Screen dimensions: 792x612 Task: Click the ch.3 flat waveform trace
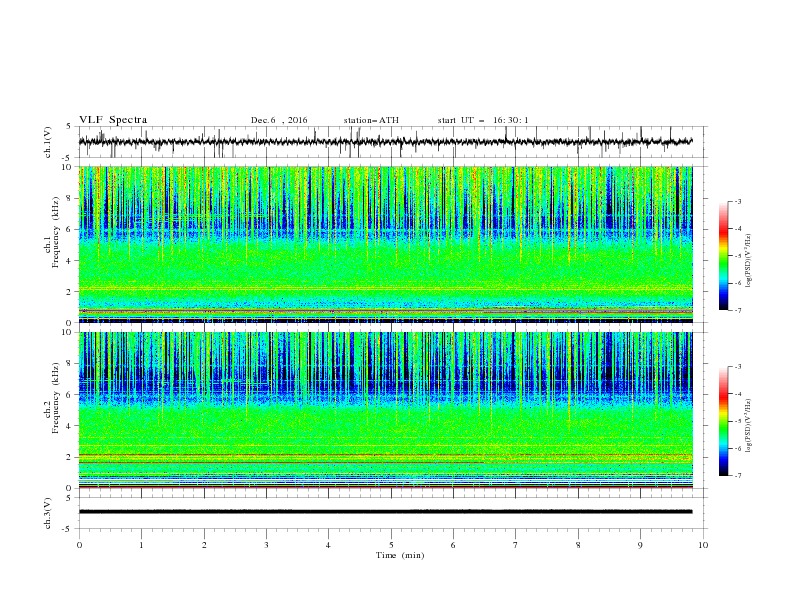(385, 512)
